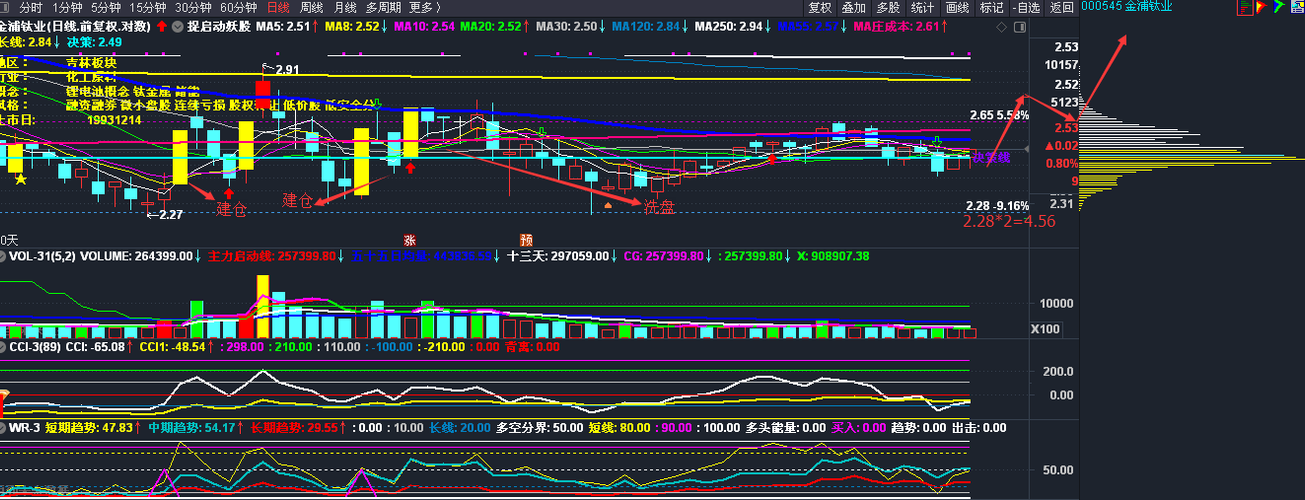This screenshot has height=500, width=1305.
Task: Click the 涨 marker icon below the chart
Action: [409, 240]
